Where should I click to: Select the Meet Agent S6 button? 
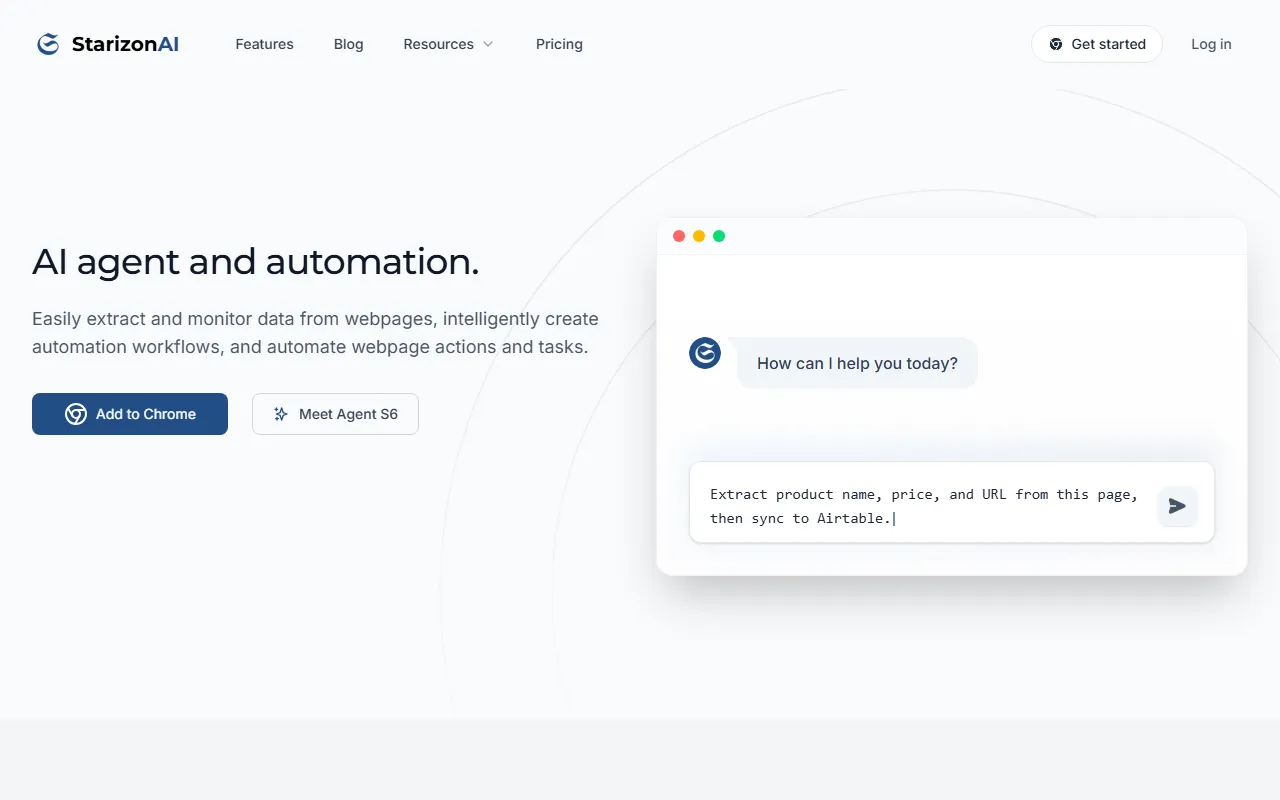coord(335,414)
